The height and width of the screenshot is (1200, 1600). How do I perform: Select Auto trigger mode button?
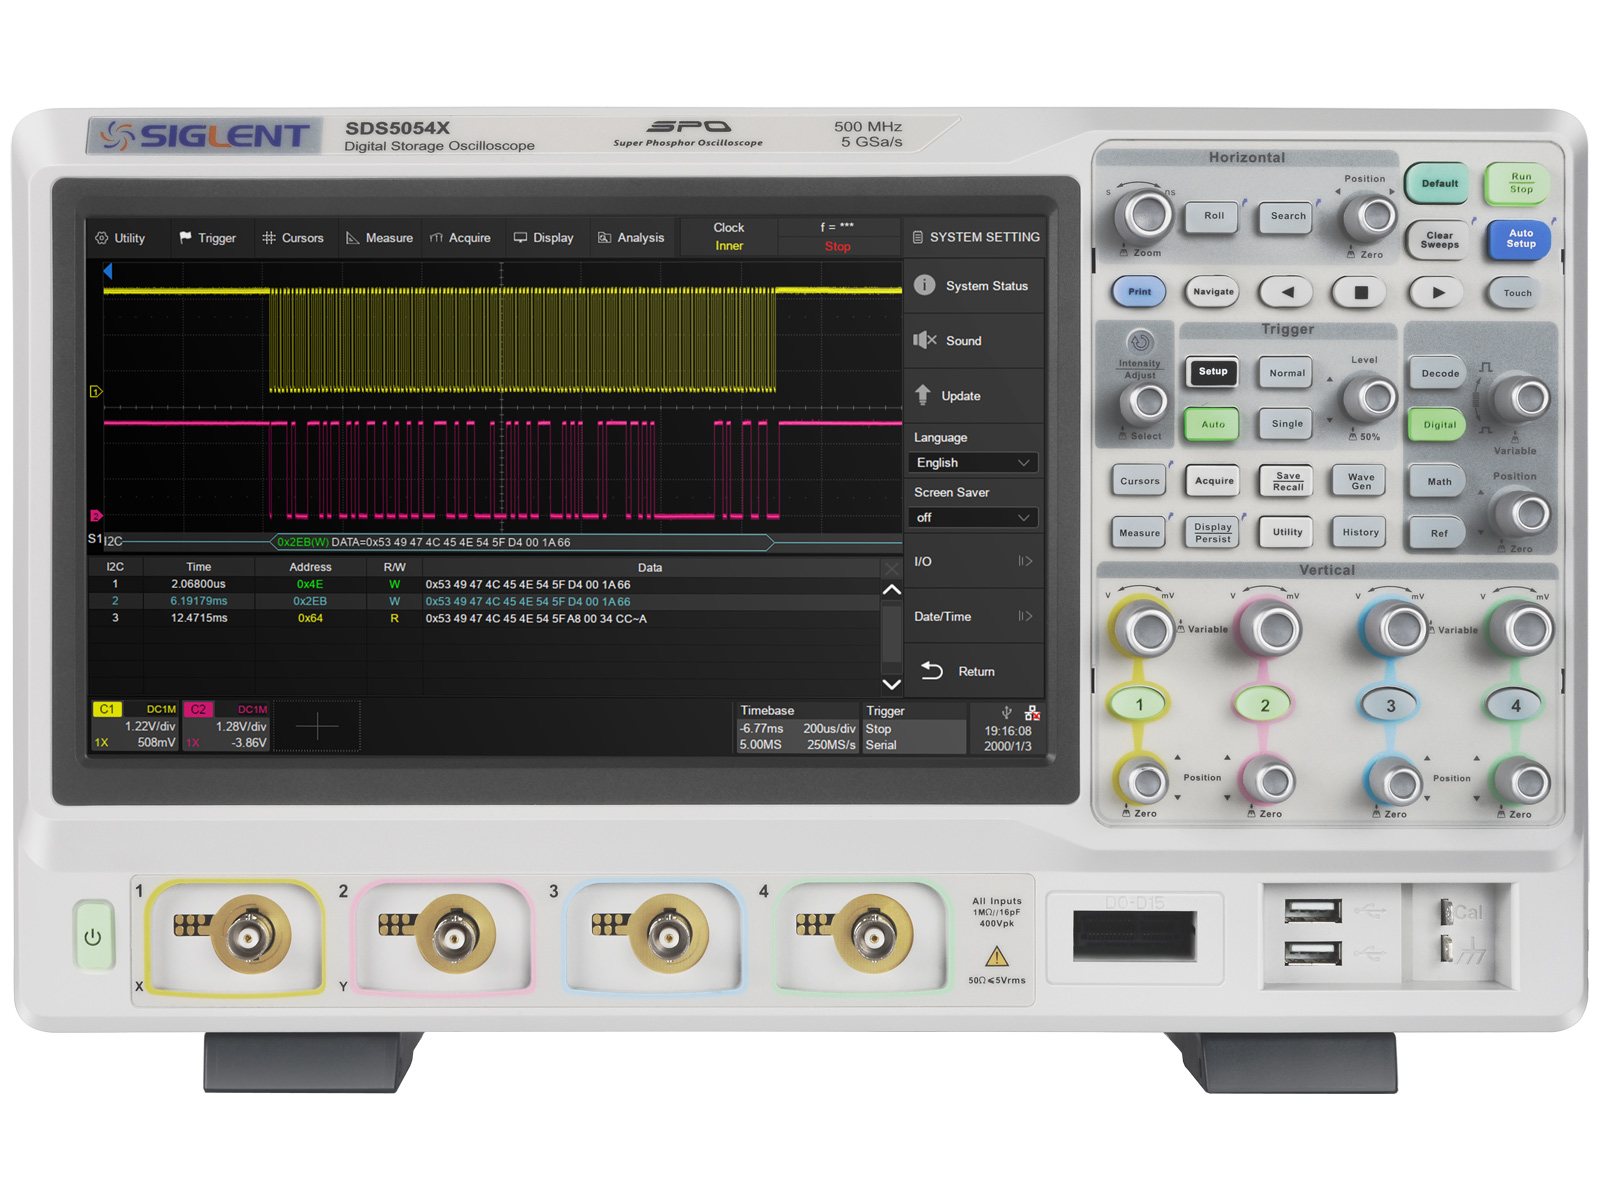pyautogui.click(x=1212, y=424)
